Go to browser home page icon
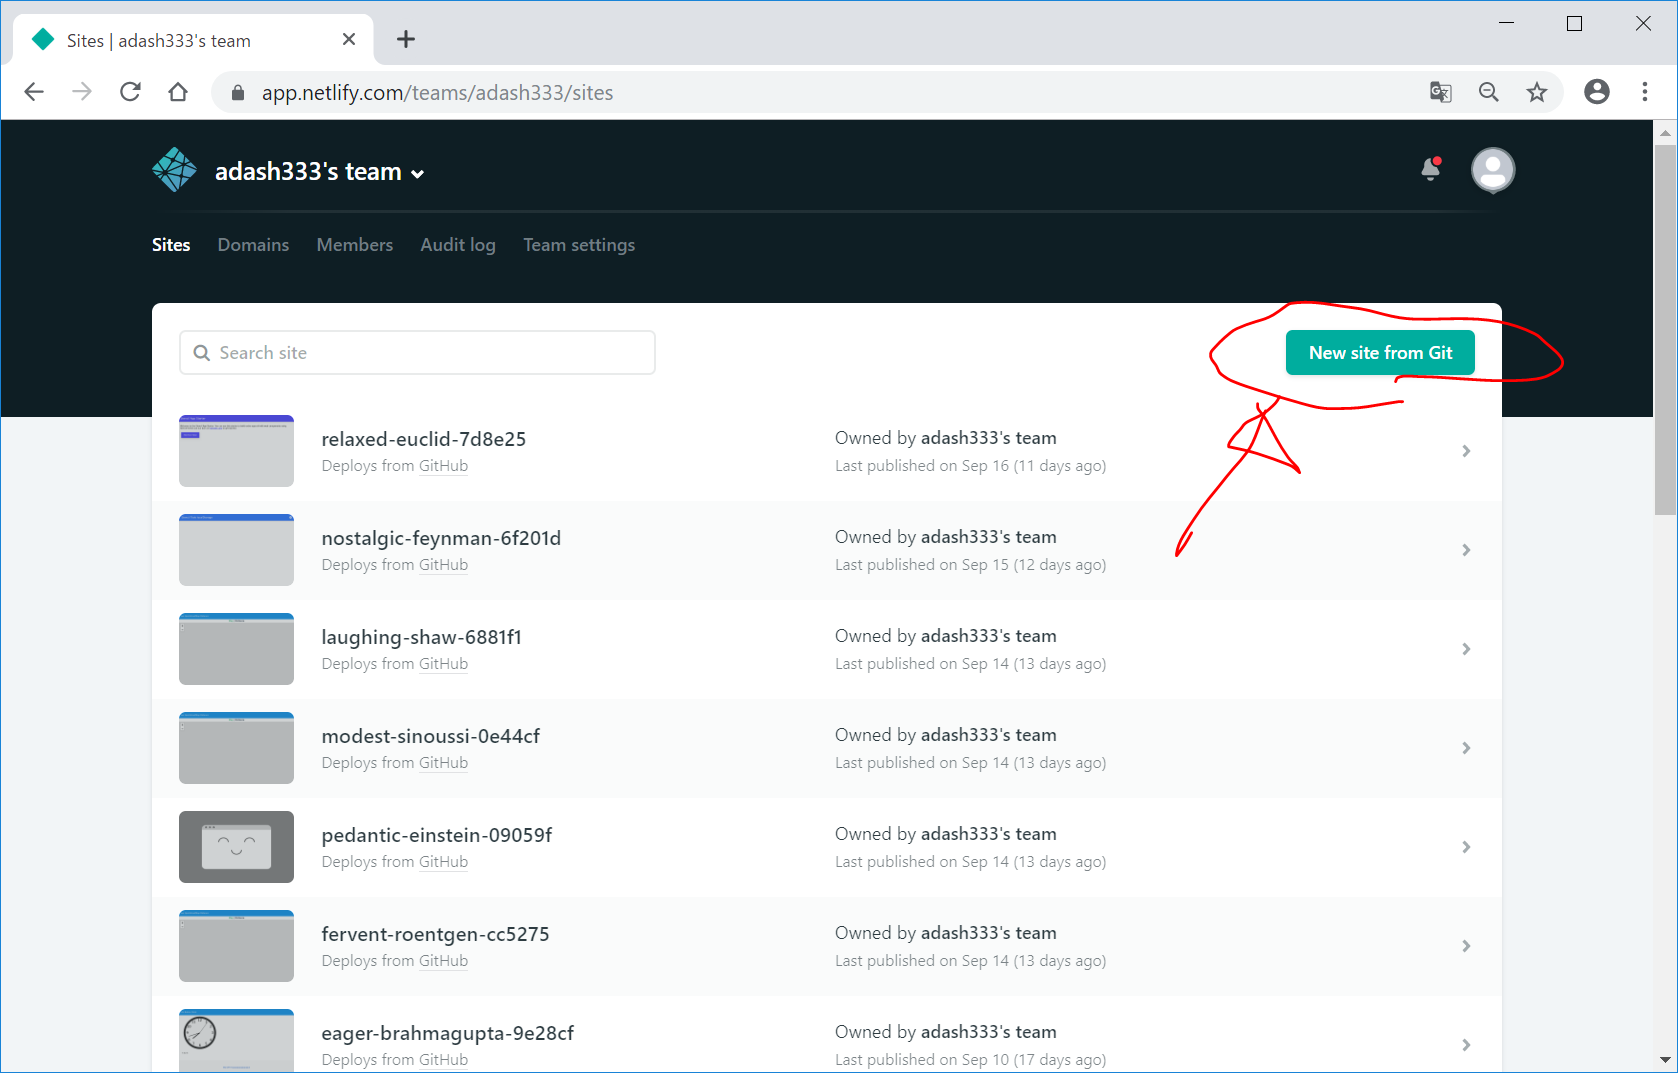Image resolution: width=1678 pixels, height=1073 pixels. 178,92
